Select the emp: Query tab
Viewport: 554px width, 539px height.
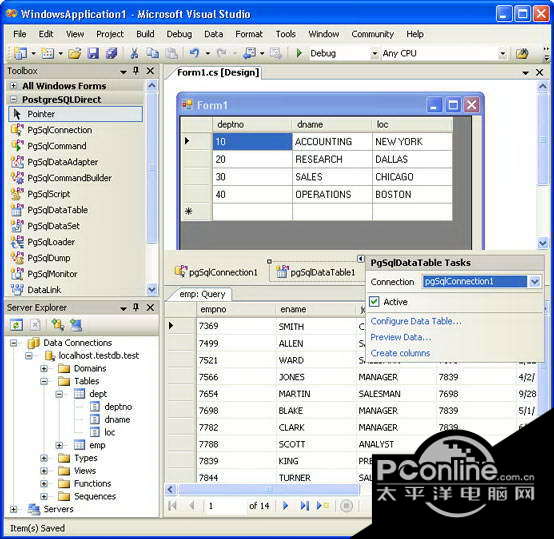(202, 294)
